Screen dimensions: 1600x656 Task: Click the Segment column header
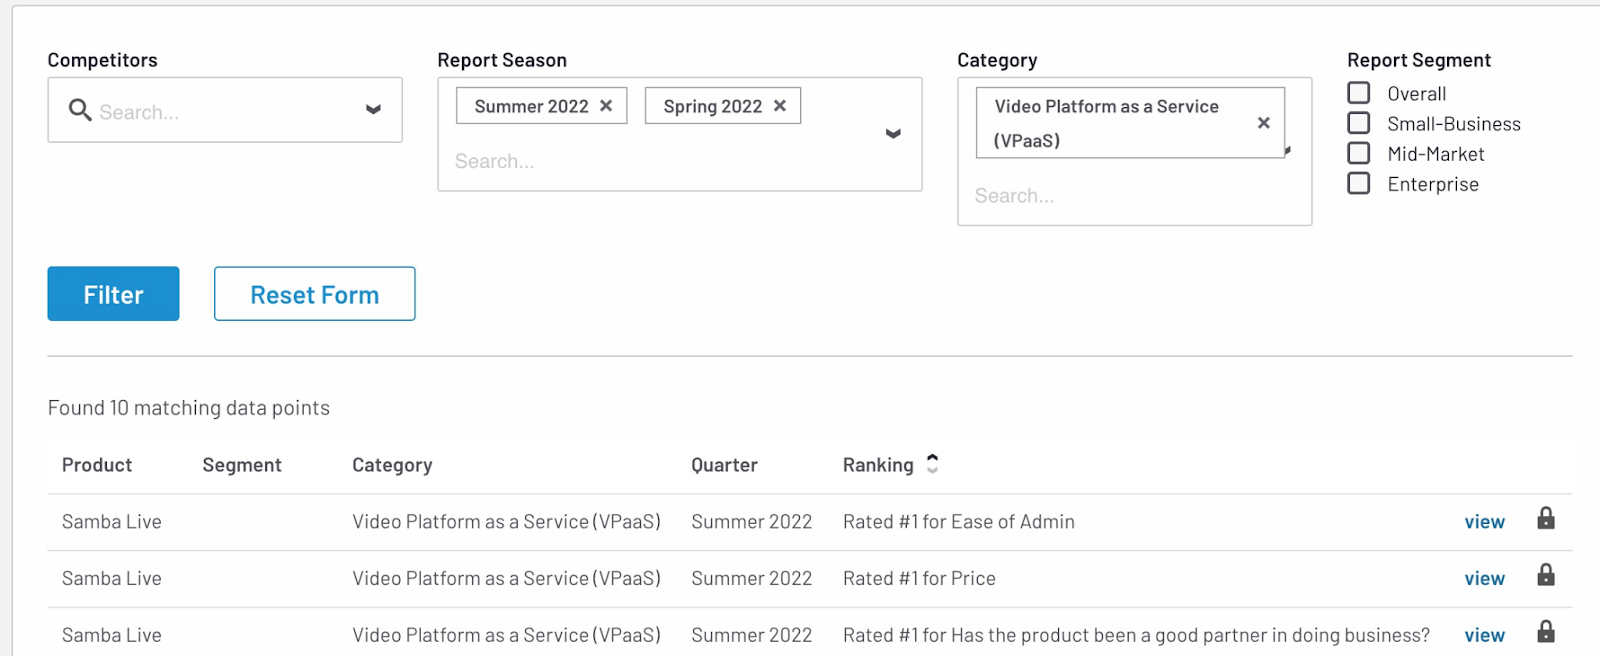pyautogui.click(x=242, y=465)
